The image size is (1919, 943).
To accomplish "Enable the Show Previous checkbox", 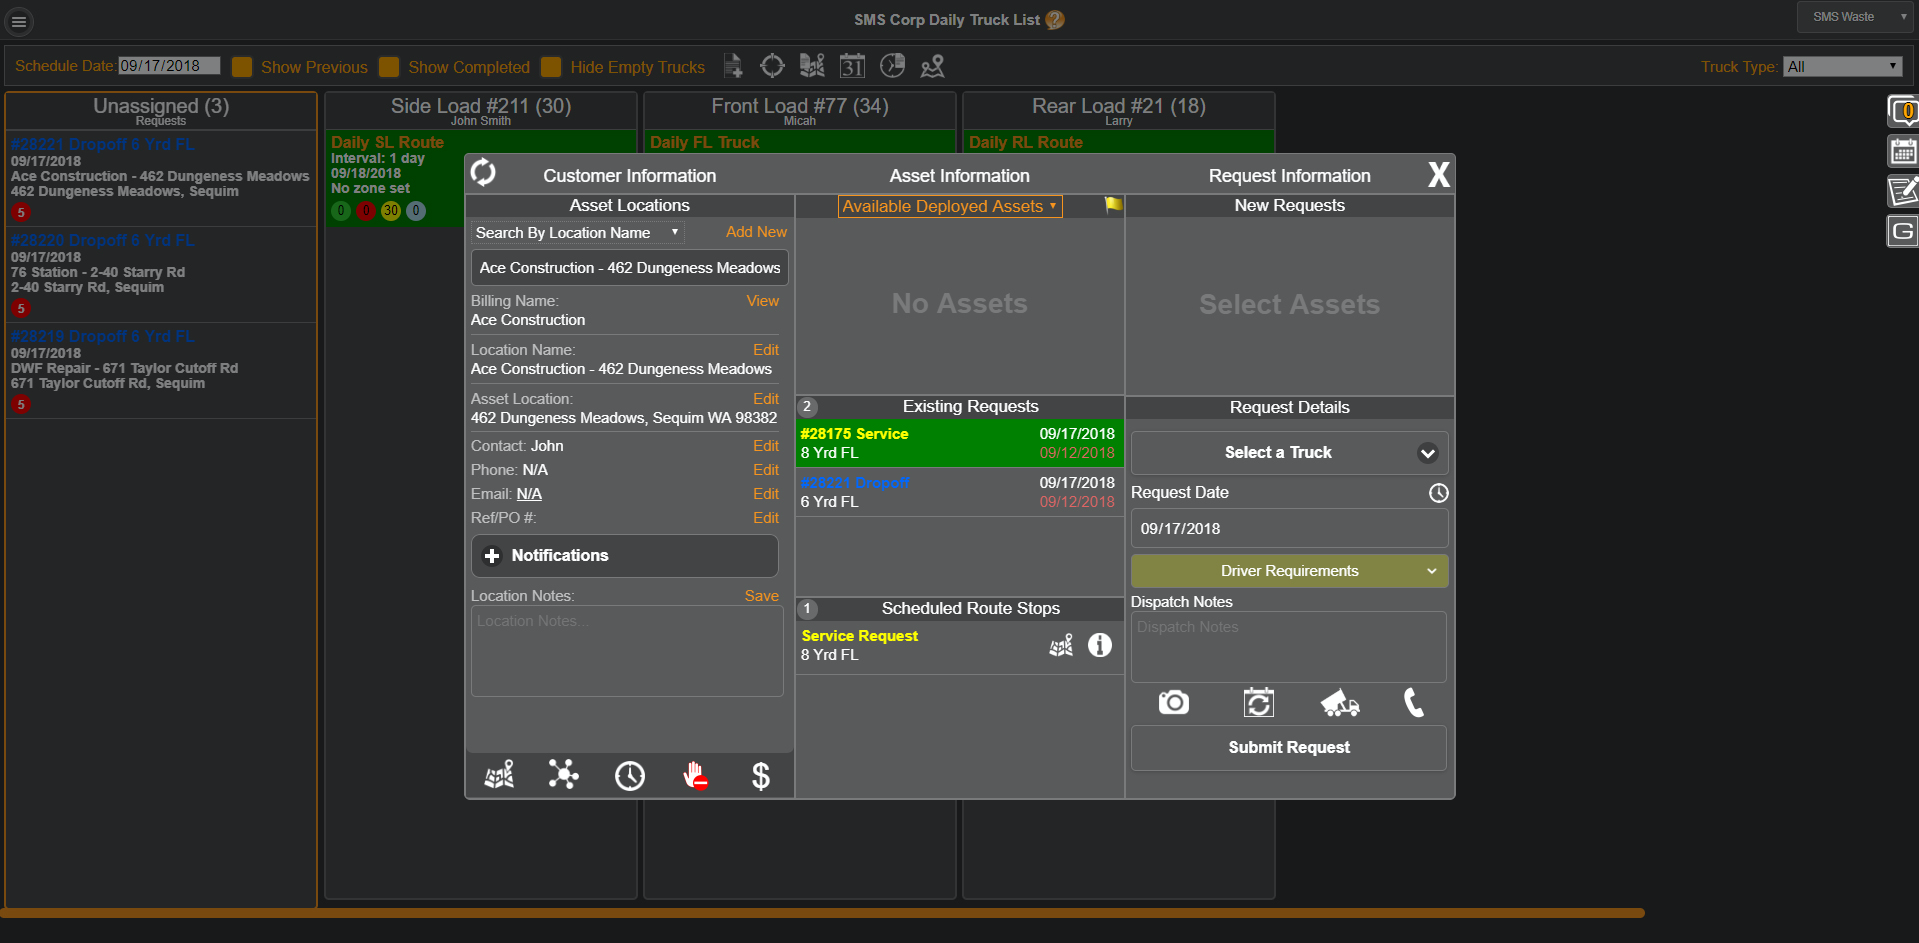I will [242, 67].
